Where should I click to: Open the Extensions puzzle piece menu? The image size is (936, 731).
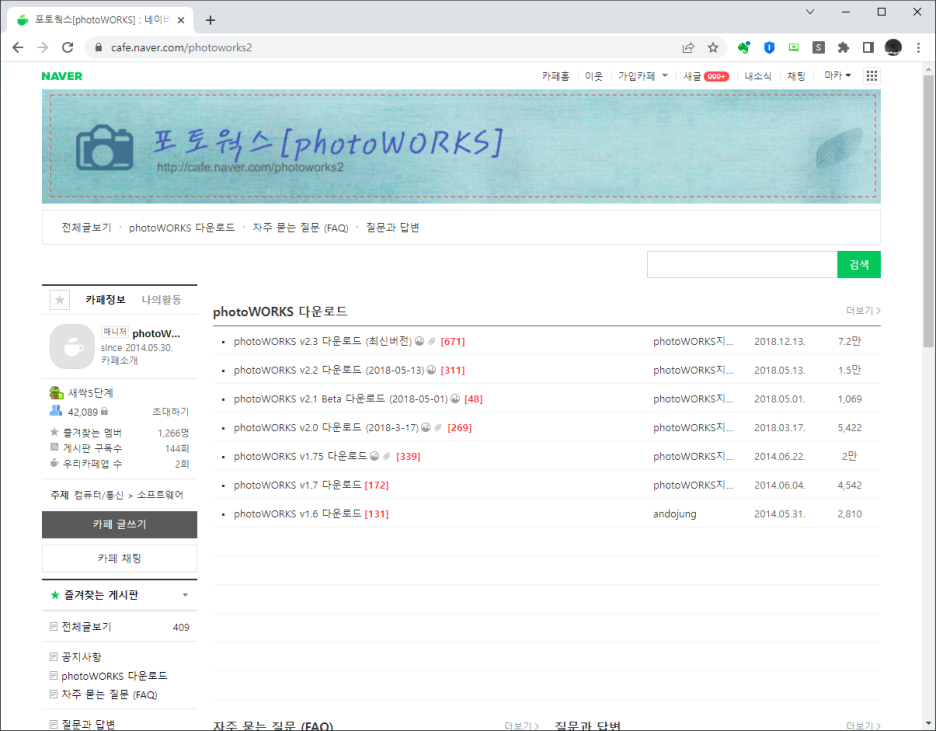click(843, 48)
